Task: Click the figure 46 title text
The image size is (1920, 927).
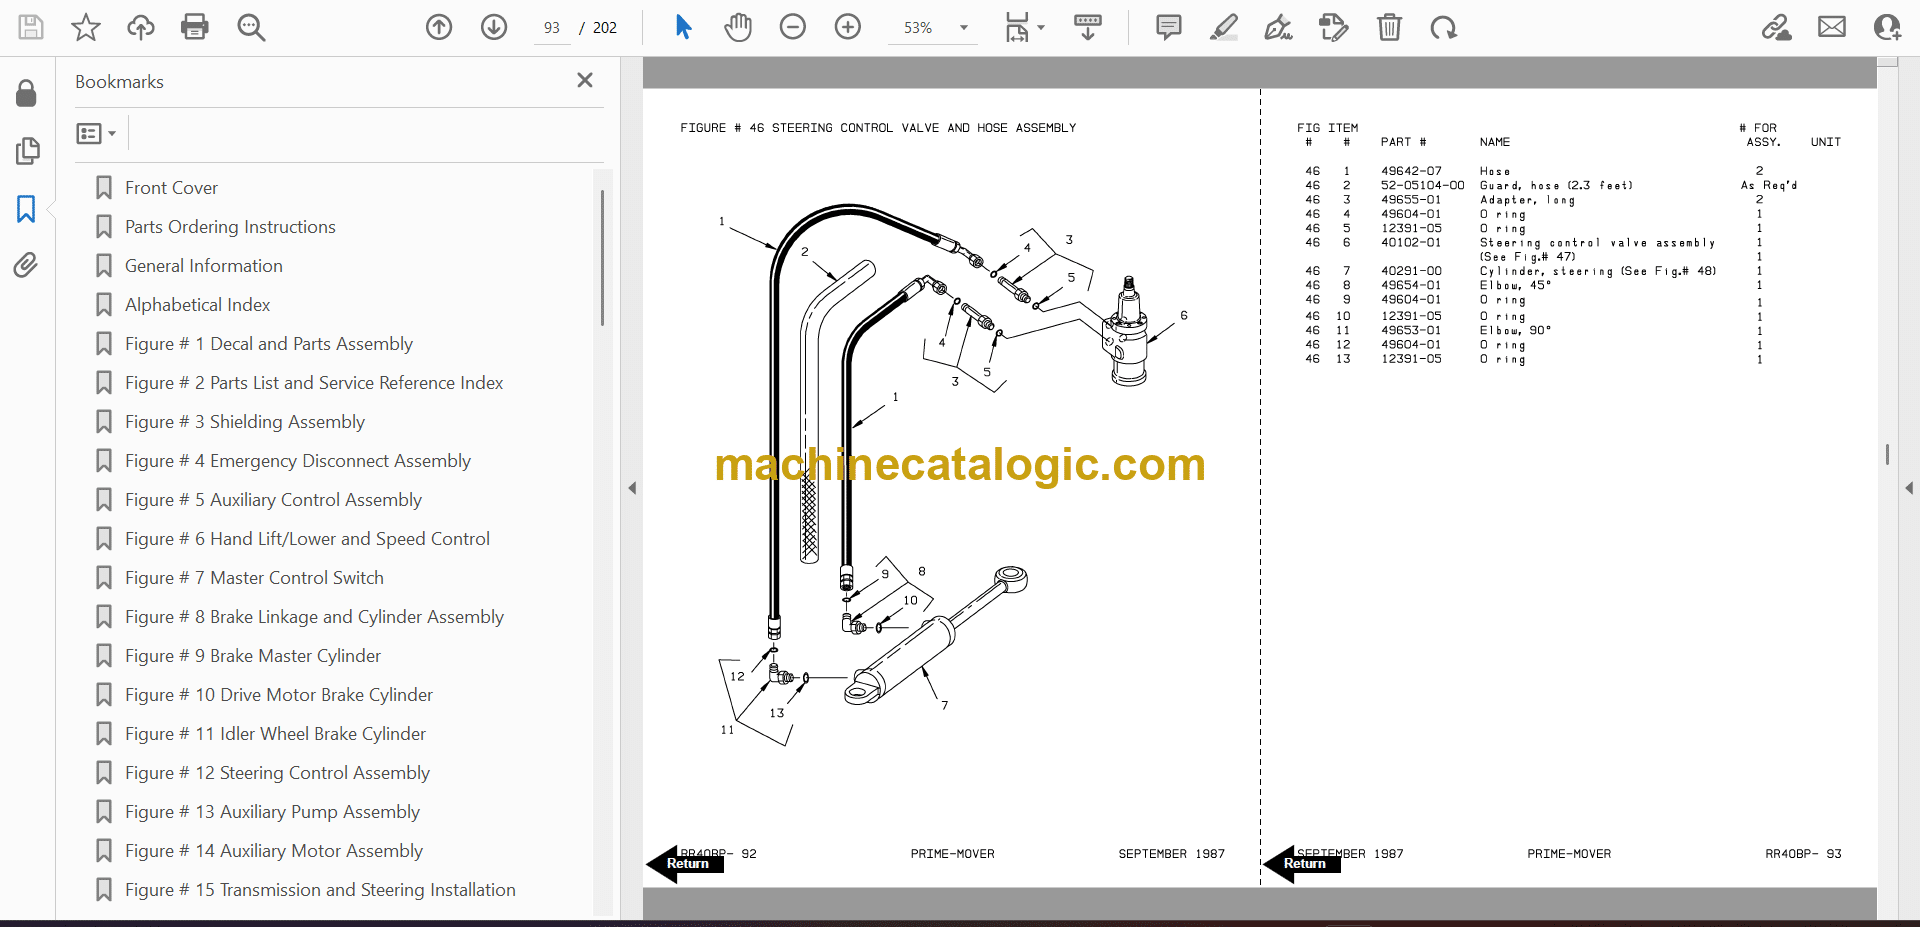Action: 878,128
